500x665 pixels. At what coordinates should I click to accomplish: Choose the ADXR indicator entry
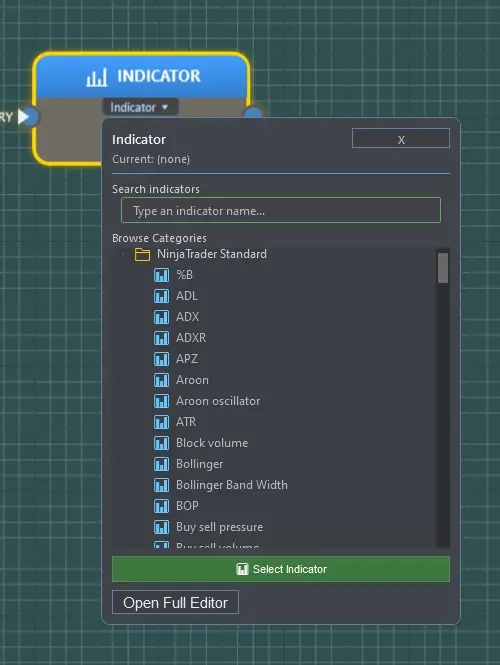pos(191,338)
